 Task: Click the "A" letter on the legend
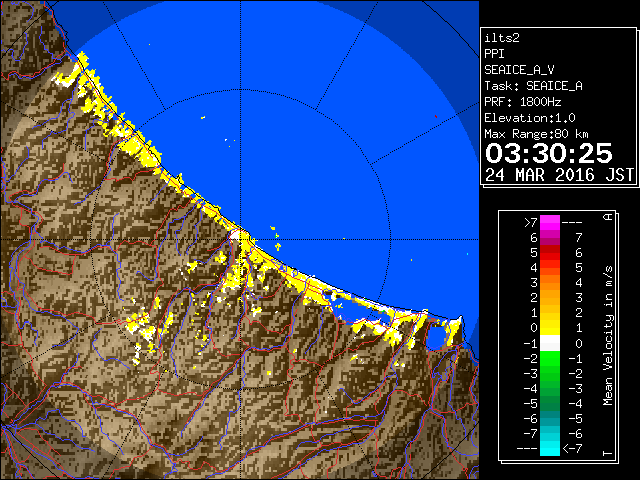[608, 217]
